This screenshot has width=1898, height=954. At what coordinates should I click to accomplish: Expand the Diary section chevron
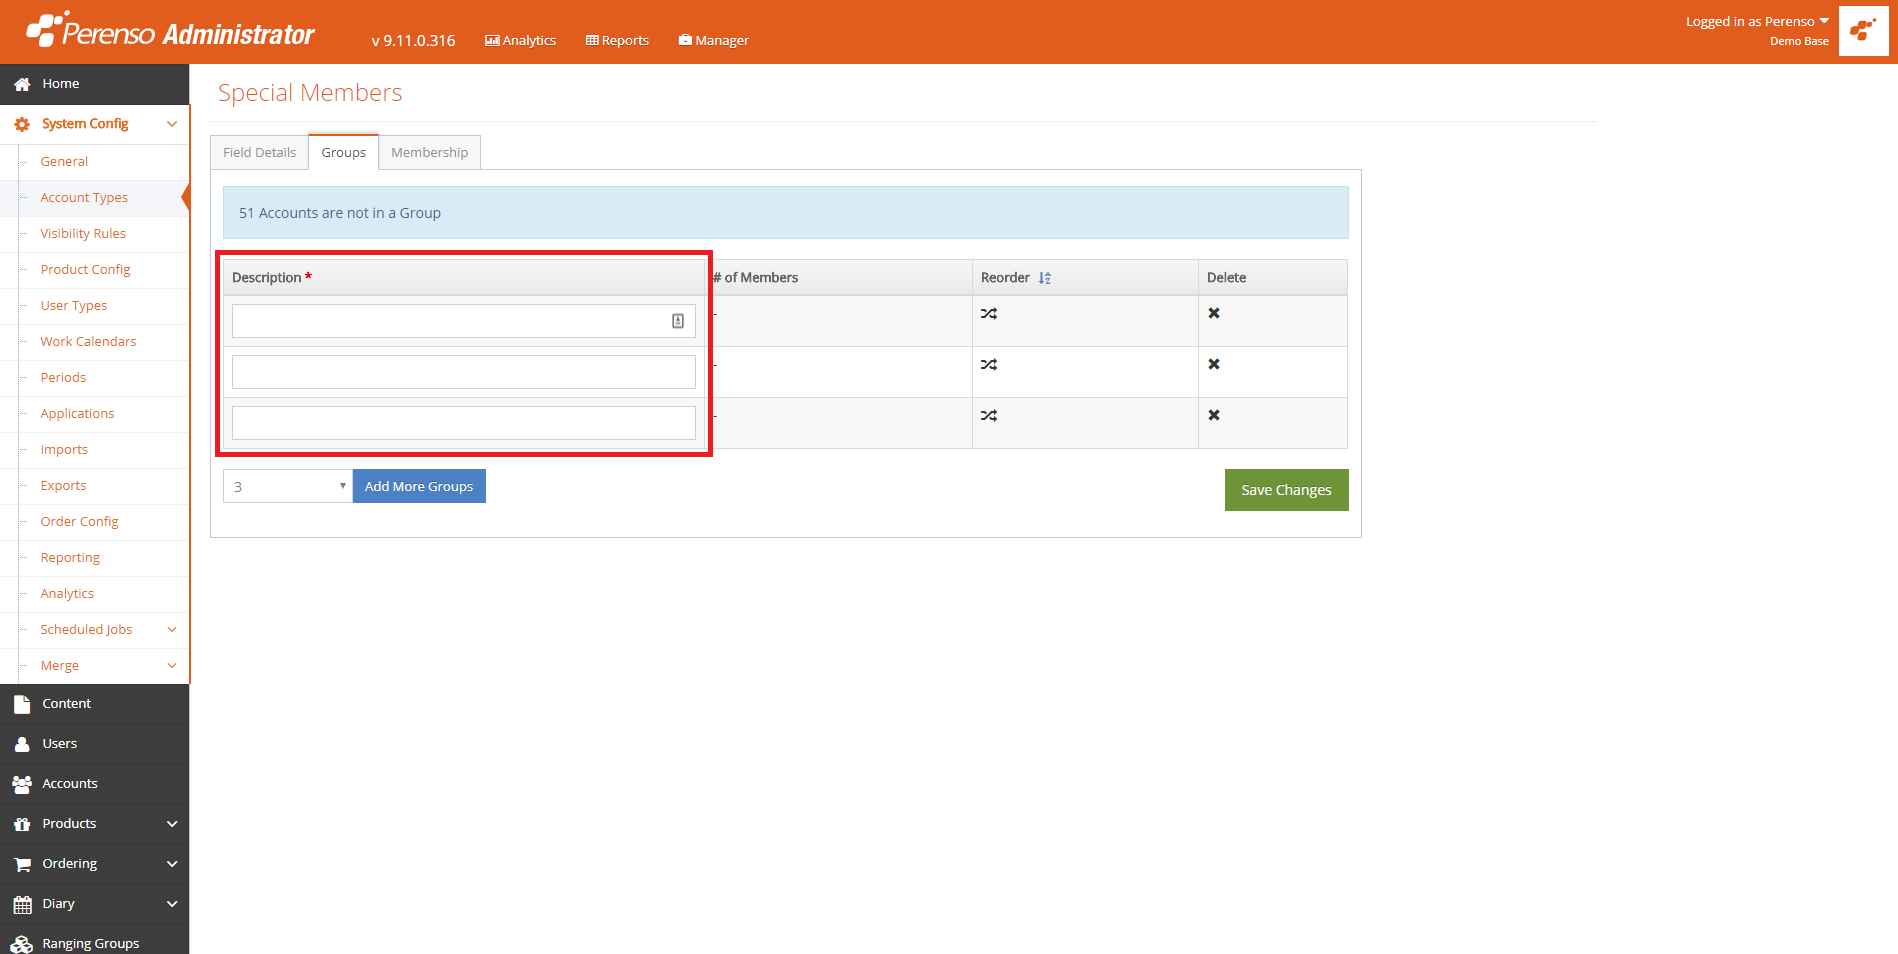(172, 904)
